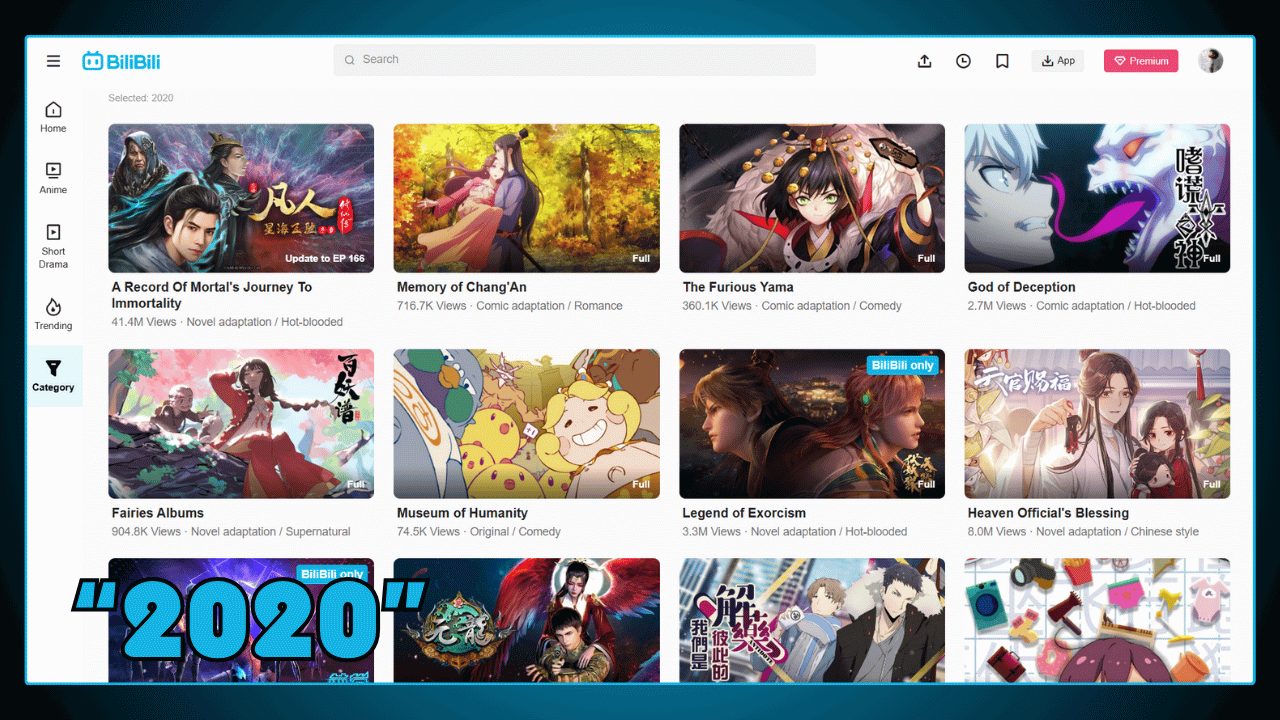
Task: Click the App download button
Action: [x=1057, y=61]
